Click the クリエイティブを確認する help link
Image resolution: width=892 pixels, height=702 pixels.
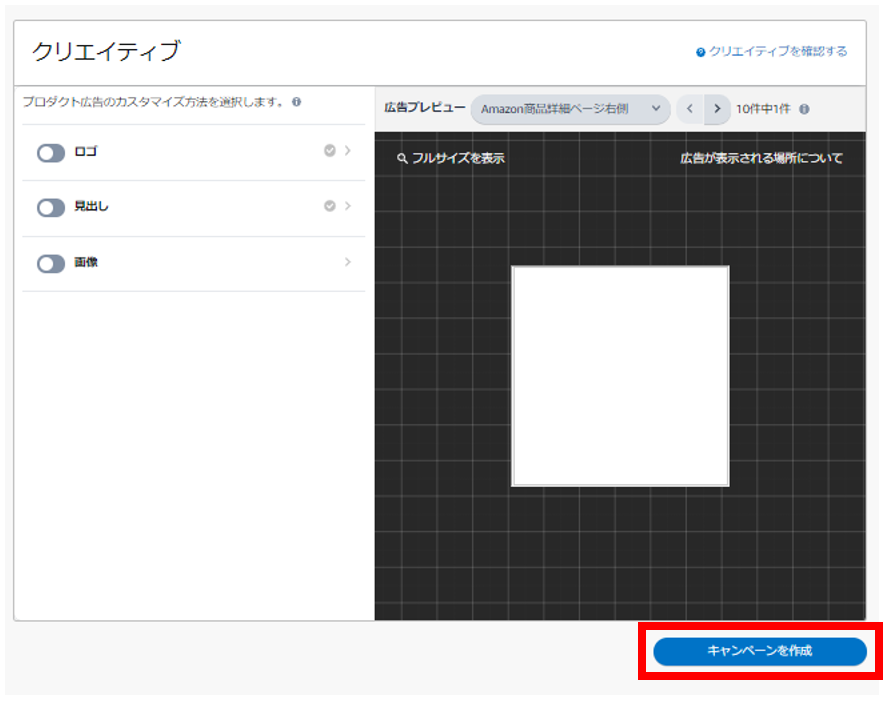[x=778, y=51]
